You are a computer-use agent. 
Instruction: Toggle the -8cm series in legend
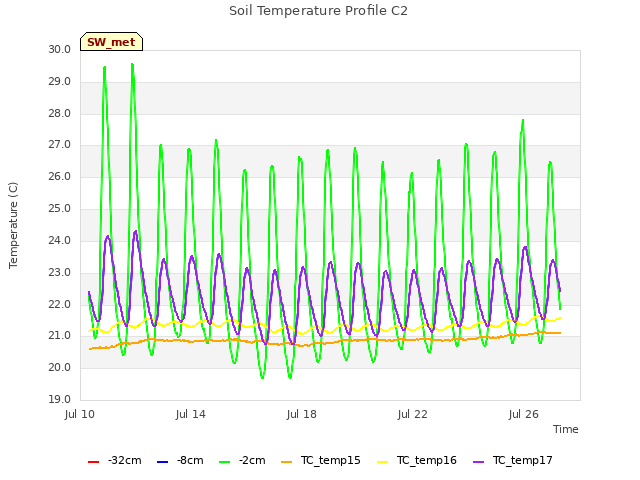click(180, 461)
